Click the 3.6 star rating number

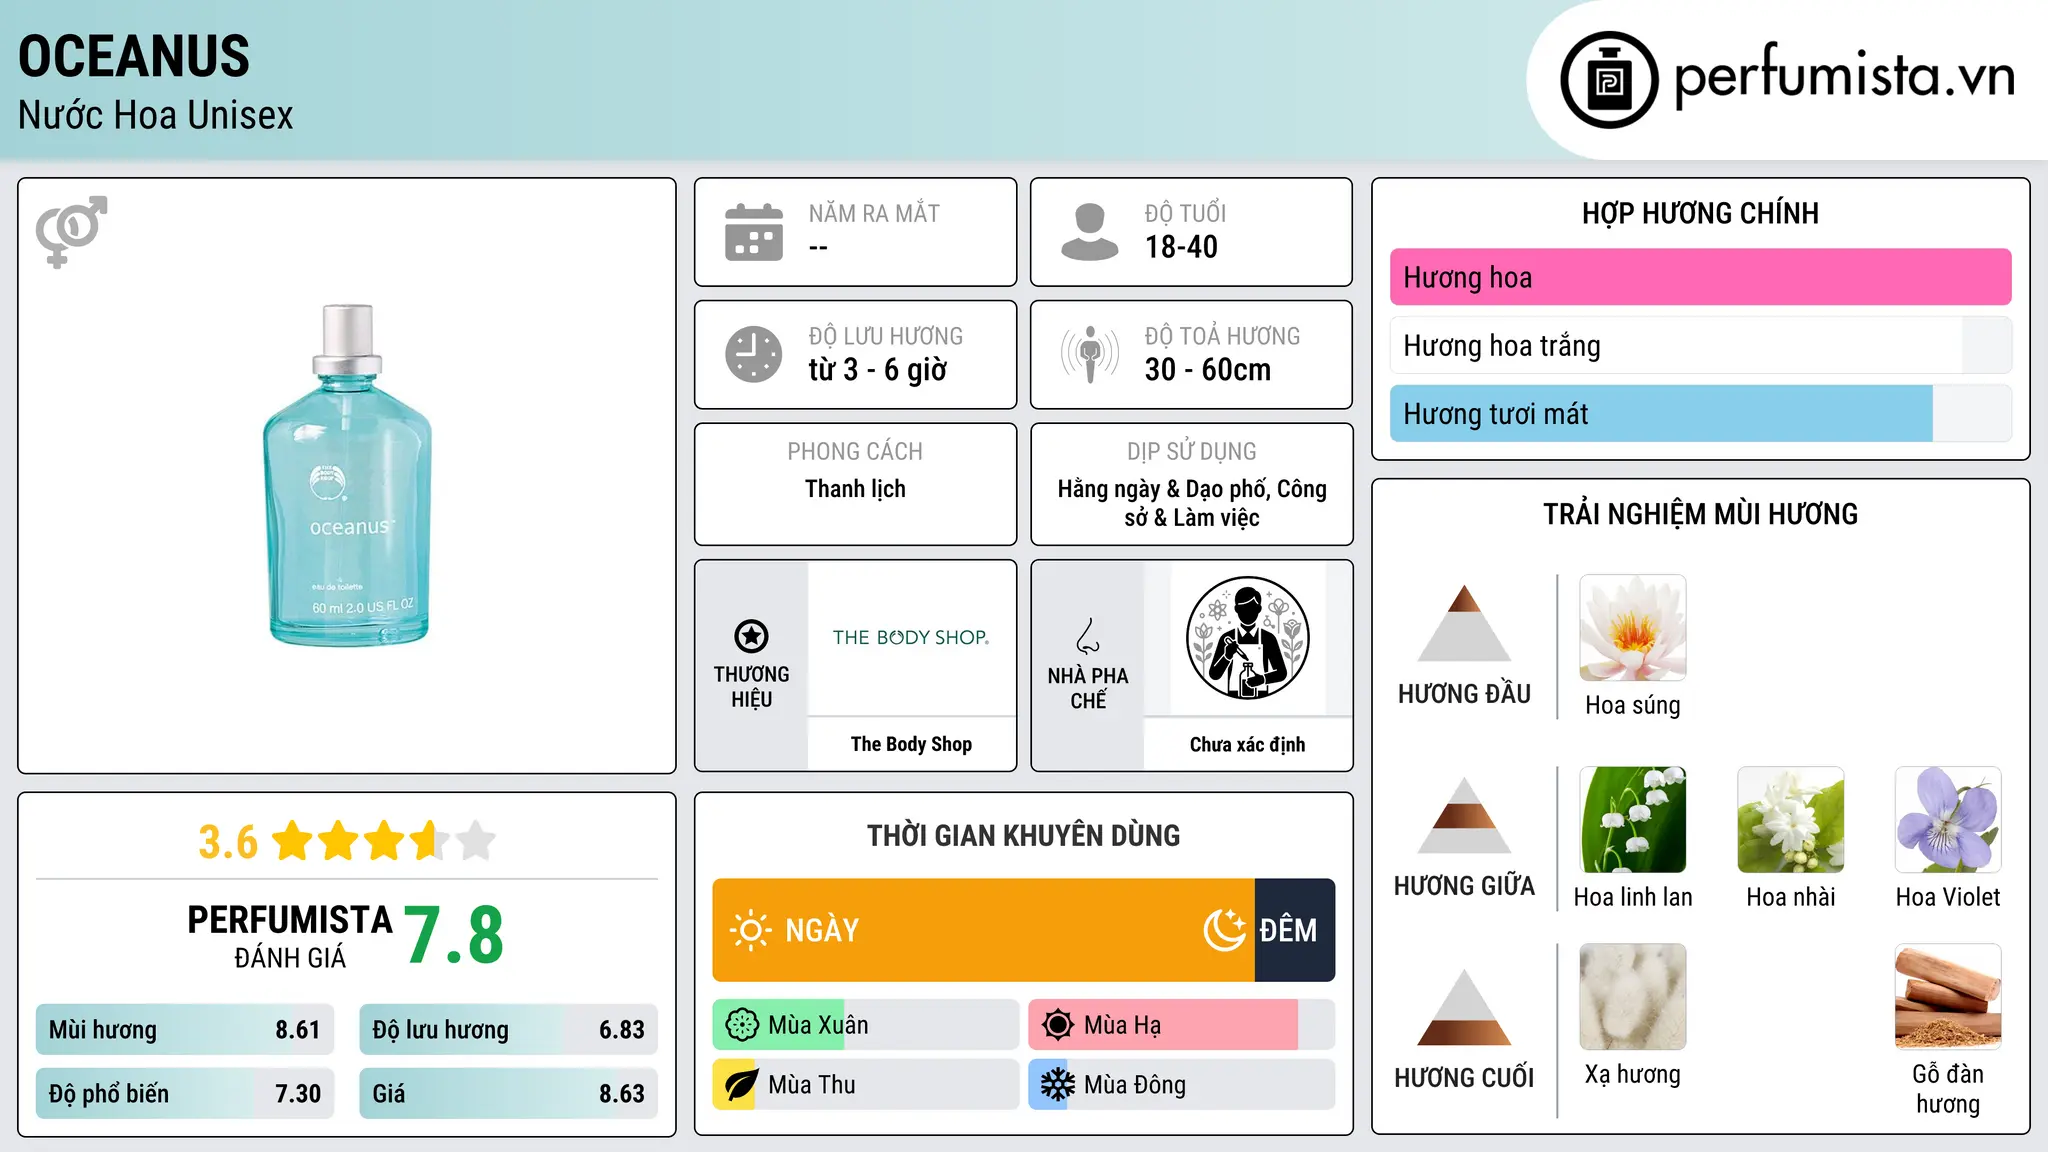tap(228, 842)
